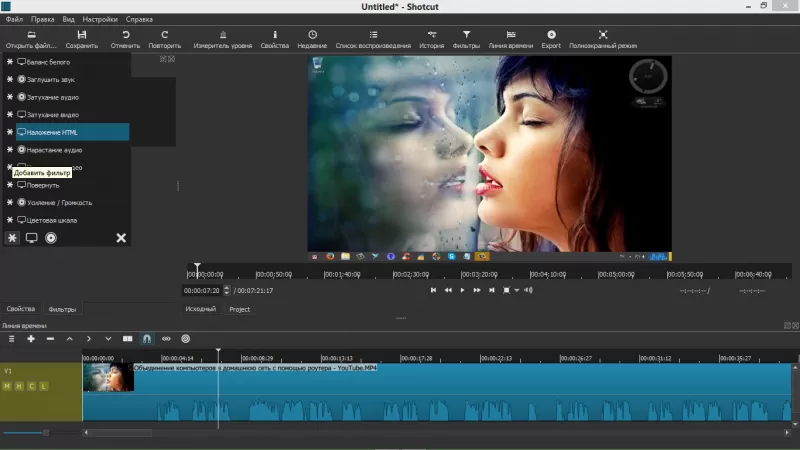
Task: Toggle the timeline snapping magnet
Action: coord(147,339)
